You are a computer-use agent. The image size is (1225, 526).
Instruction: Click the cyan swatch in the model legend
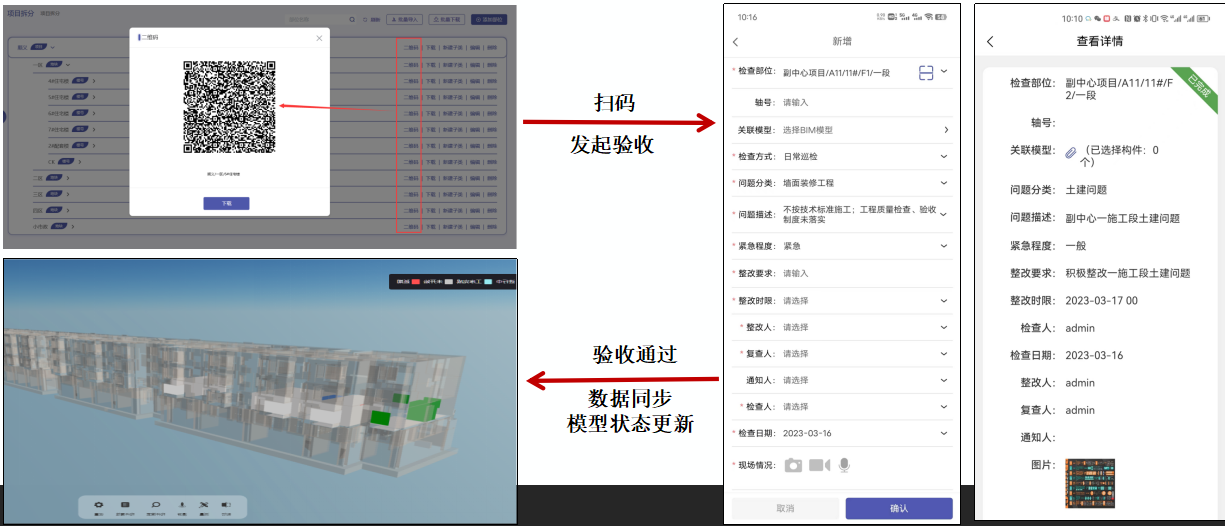pyautogui.click(x=487, y=283)
